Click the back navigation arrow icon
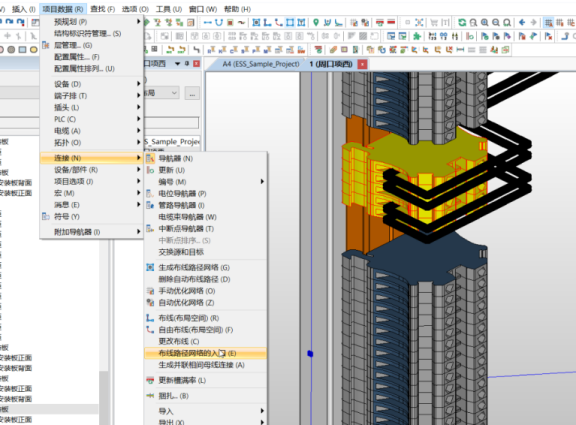 (522, 23)
